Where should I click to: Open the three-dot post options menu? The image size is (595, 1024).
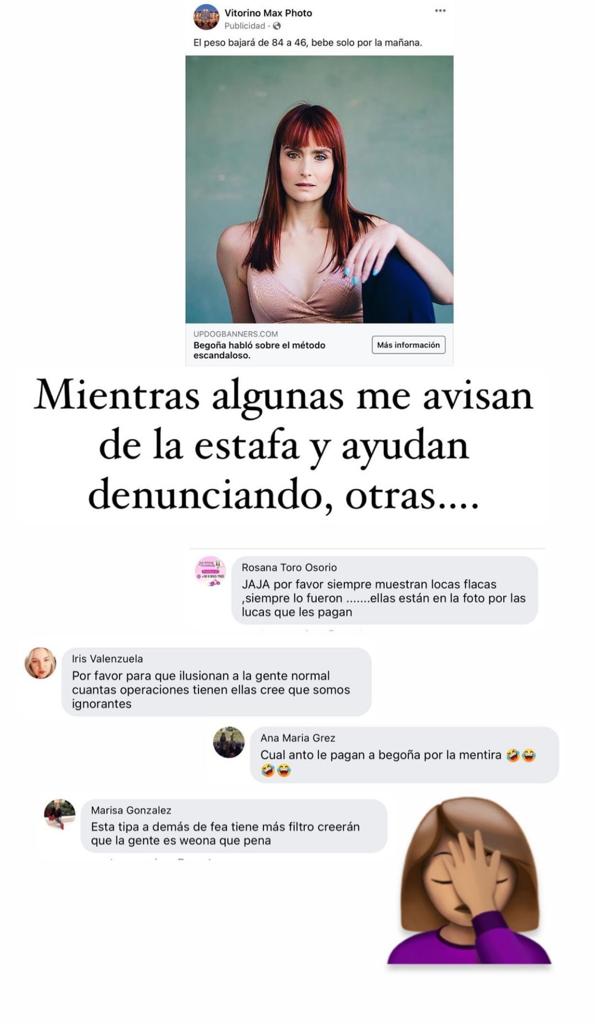click(440, 11)
